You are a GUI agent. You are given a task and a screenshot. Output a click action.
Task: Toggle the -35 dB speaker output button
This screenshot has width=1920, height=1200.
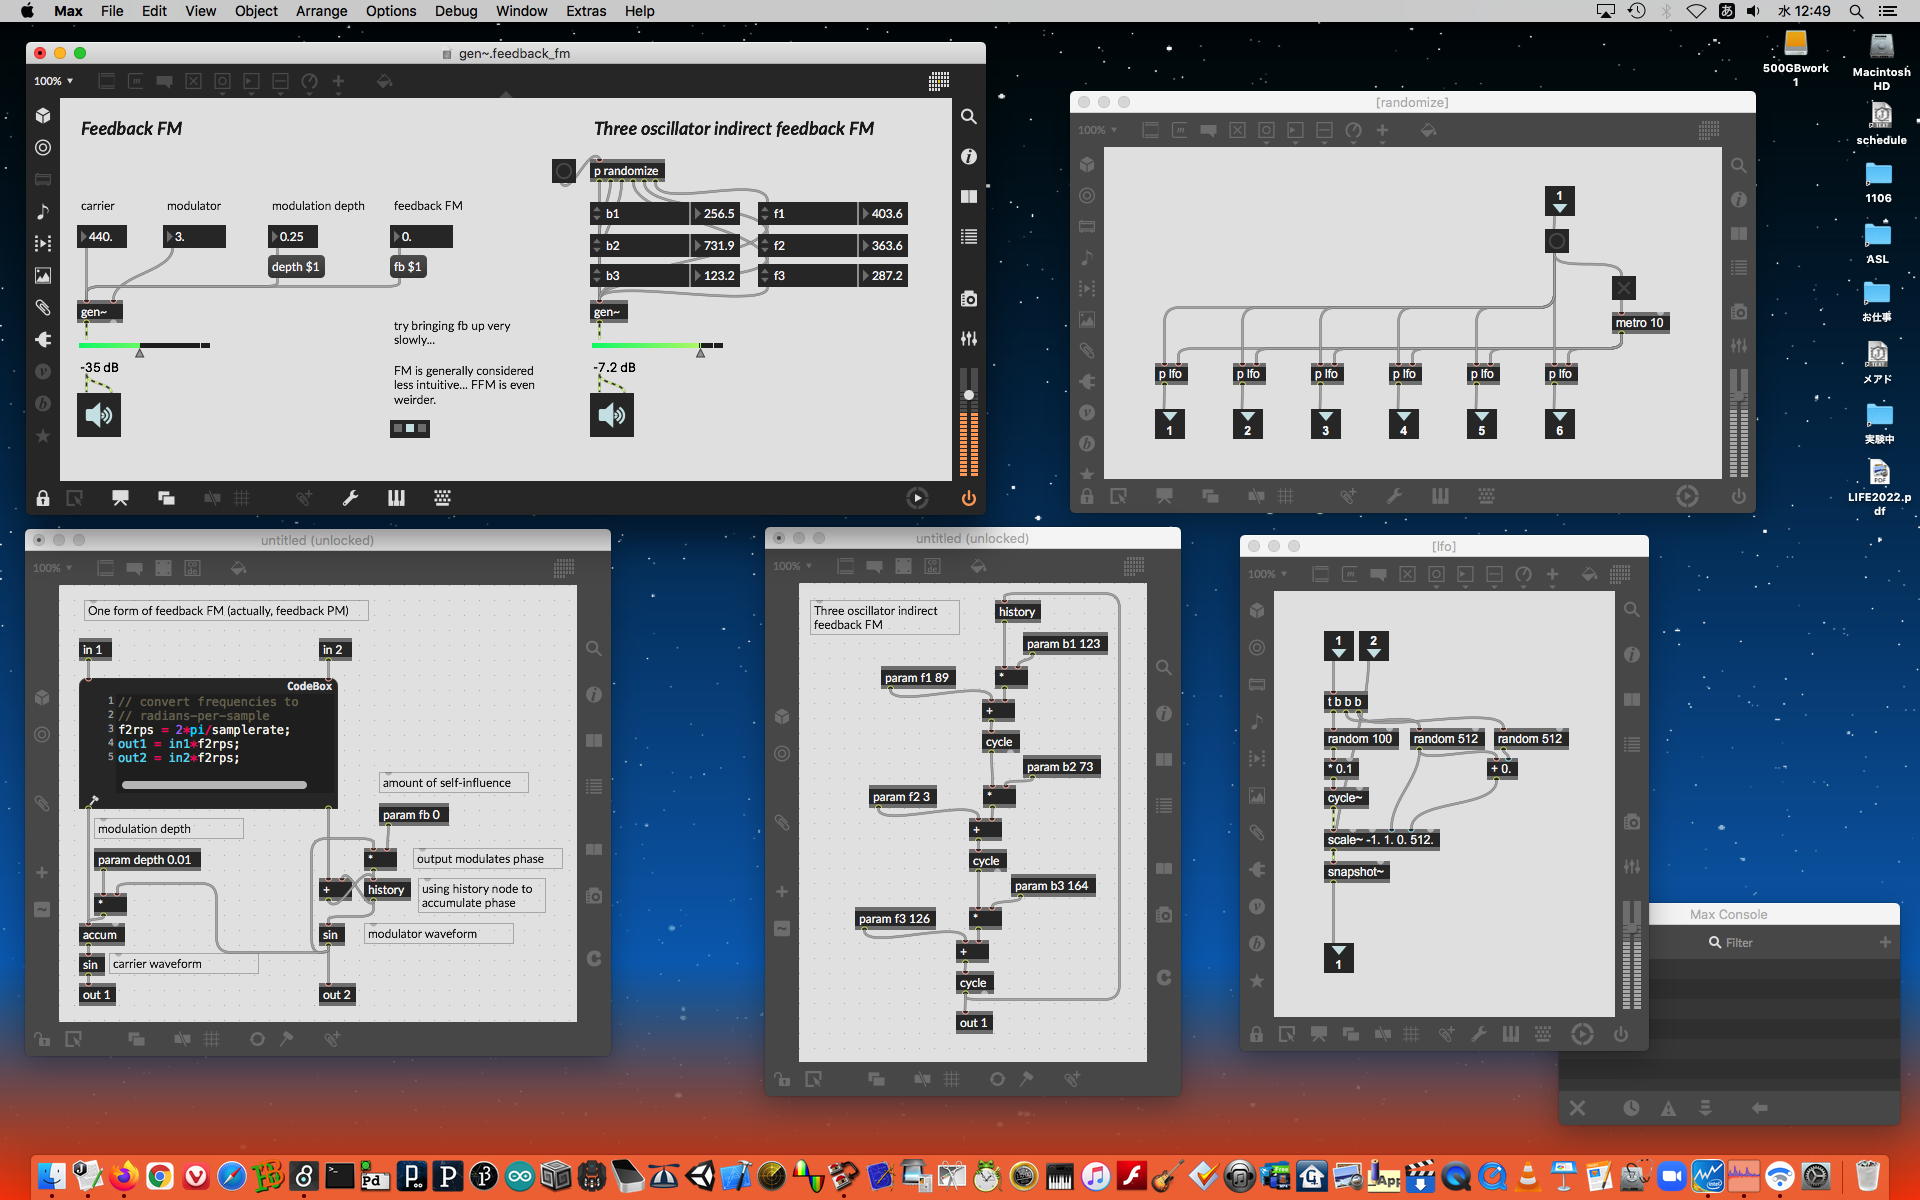tap(99, 415)
